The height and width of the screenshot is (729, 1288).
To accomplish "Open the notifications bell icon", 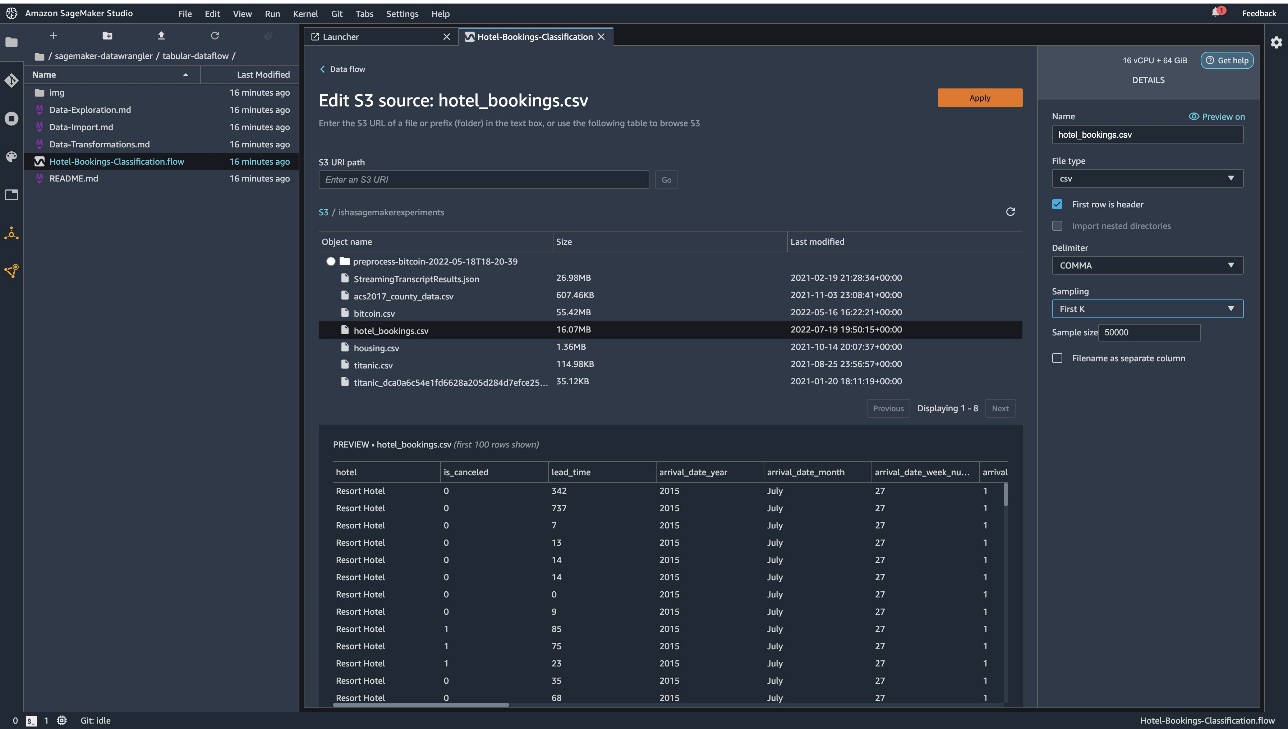I will (x=1217, y=13).
